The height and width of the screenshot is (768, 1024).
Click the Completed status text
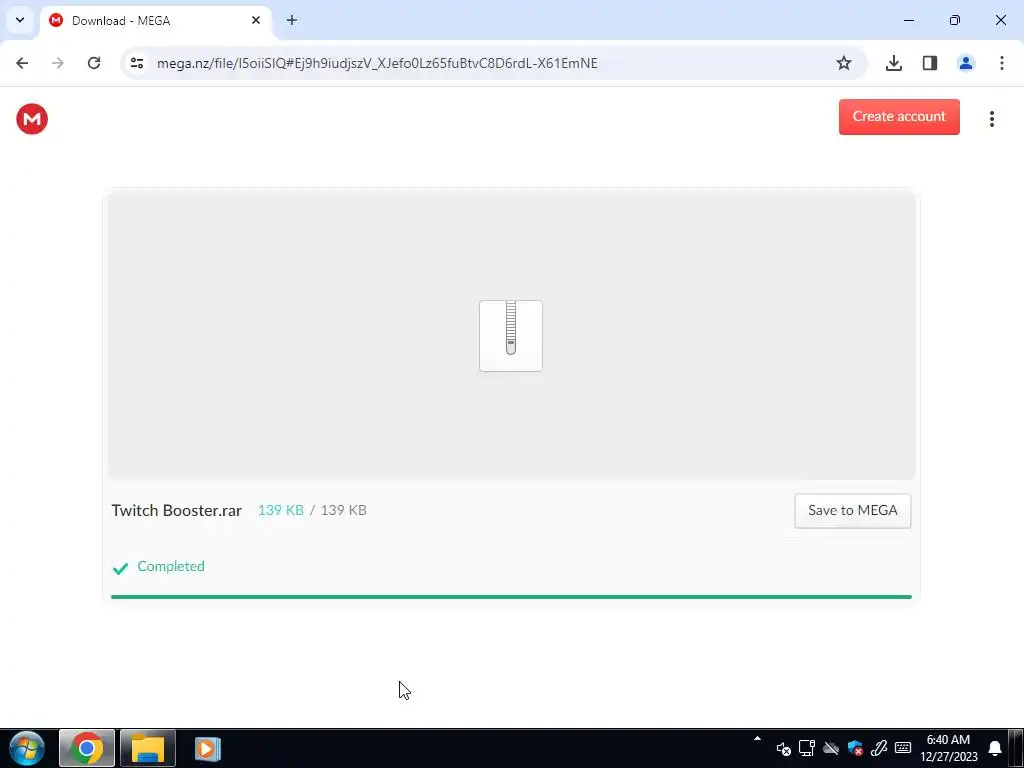coord(171,566)
